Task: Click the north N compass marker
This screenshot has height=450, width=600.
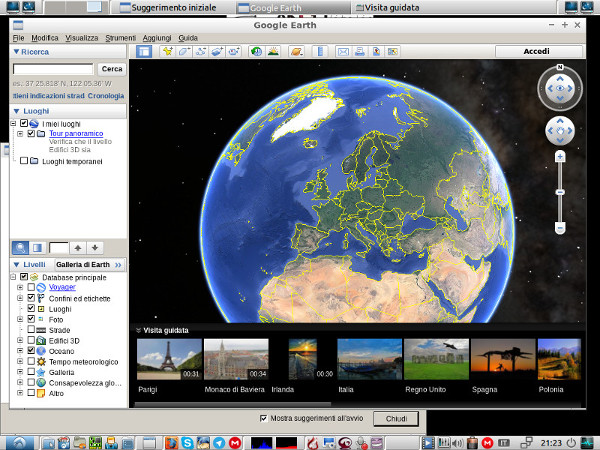Action: coord(560,67)
